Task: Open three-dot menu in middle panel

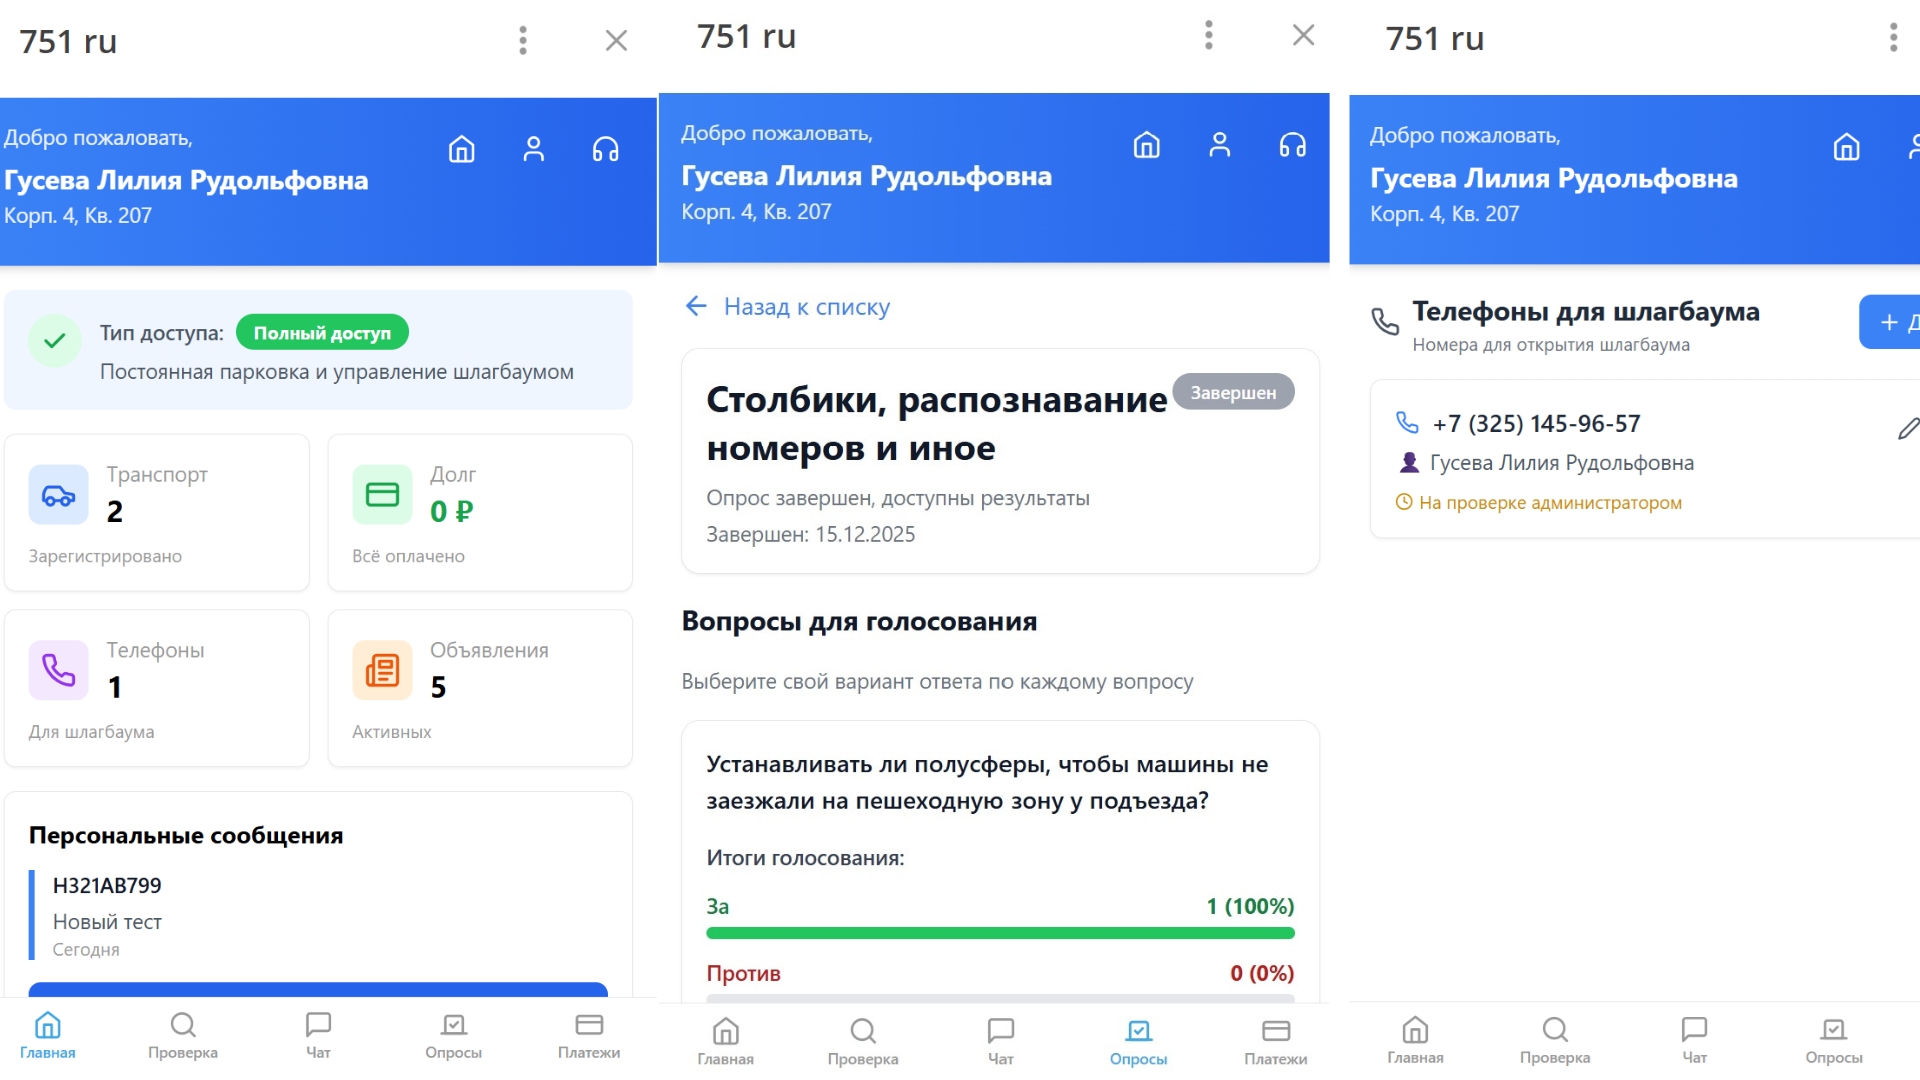Action: point(1208,36)
